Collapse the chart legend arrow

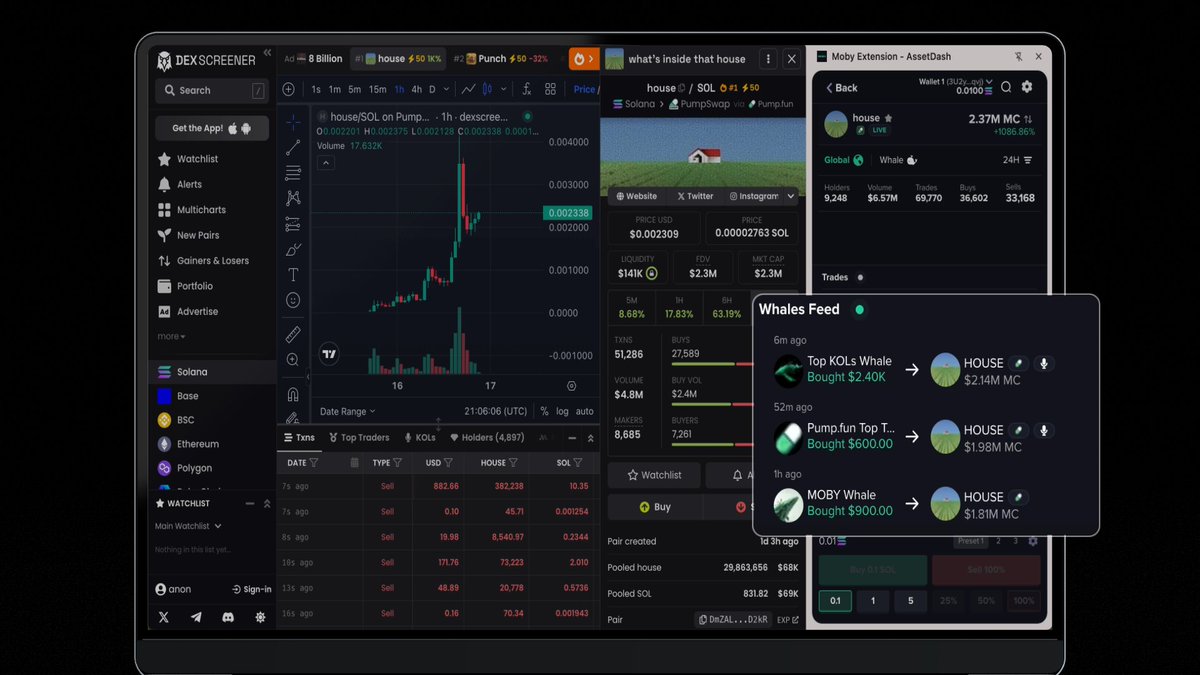(x=325, y=163)
